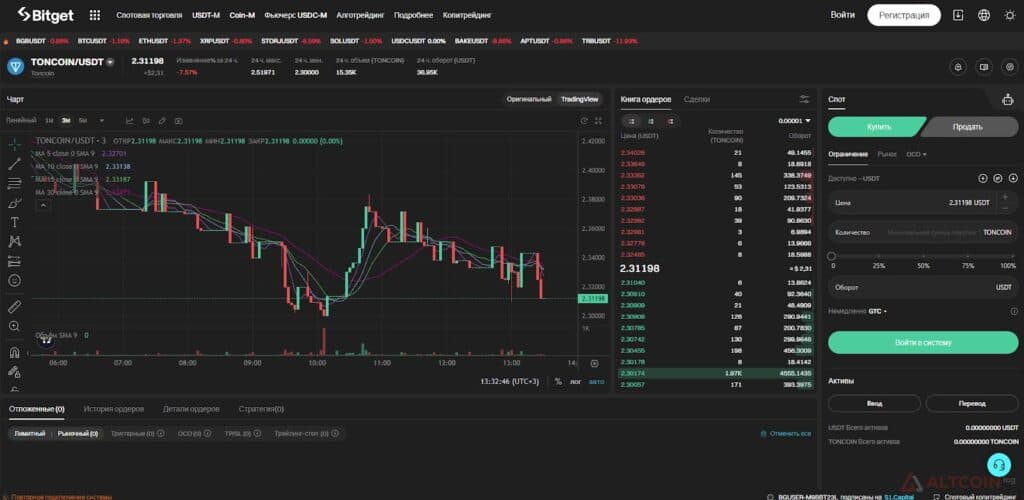
Task: Select the trend line drawing tool
Action: point(14,164)
